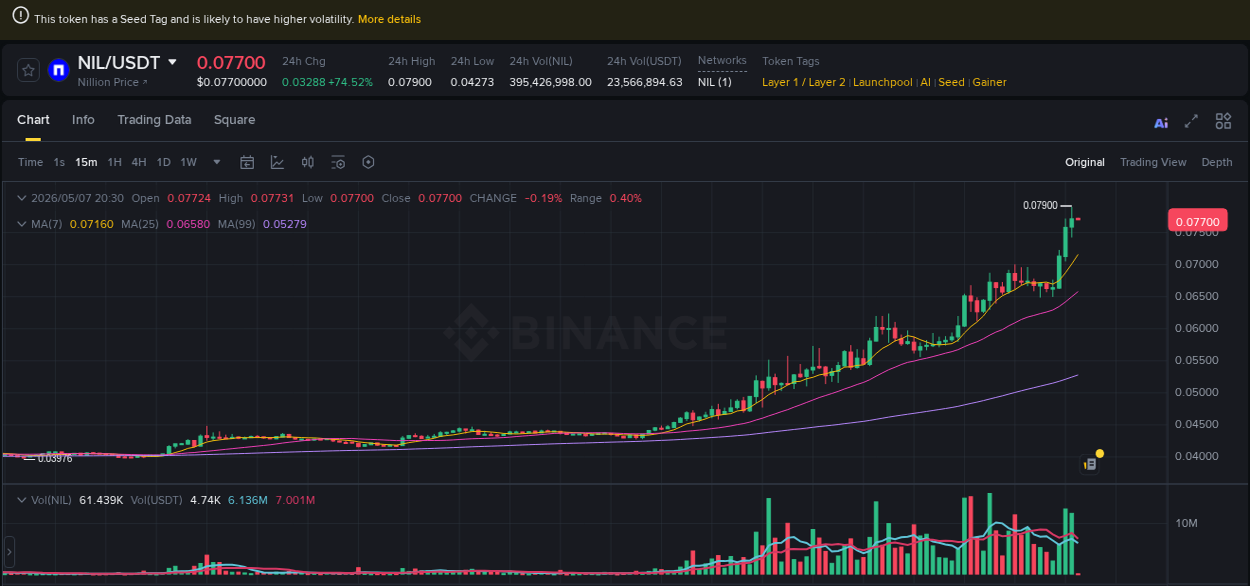Open the Nillion Price link

112,82
